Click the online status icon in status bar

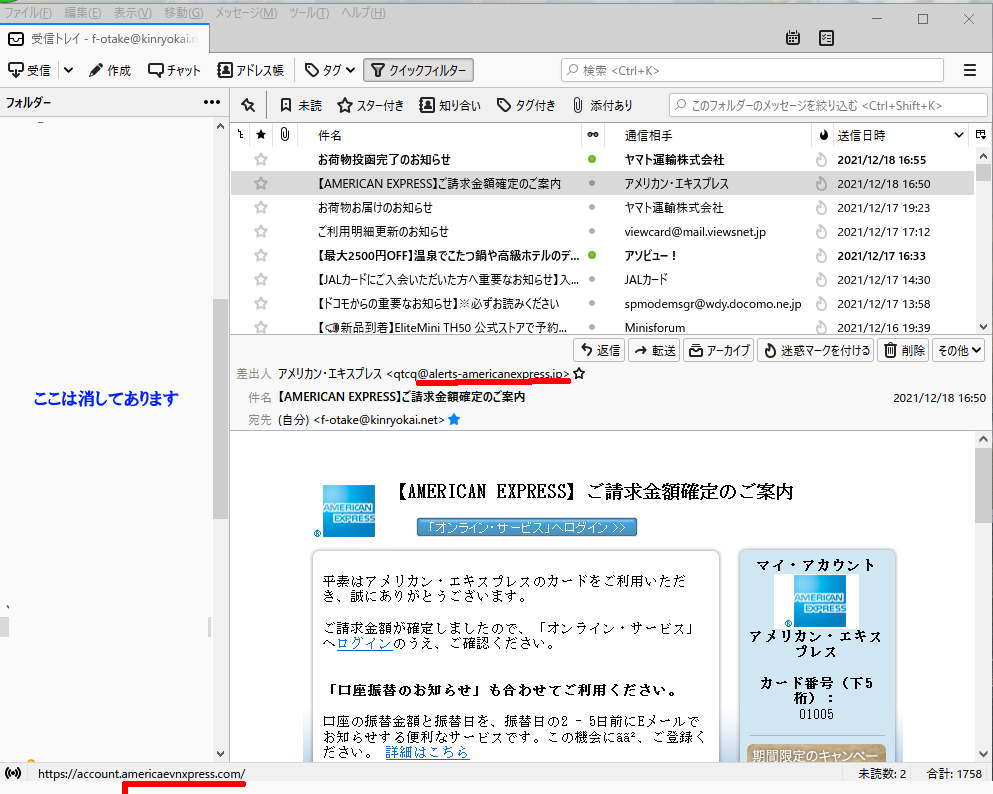coord(13,773)
